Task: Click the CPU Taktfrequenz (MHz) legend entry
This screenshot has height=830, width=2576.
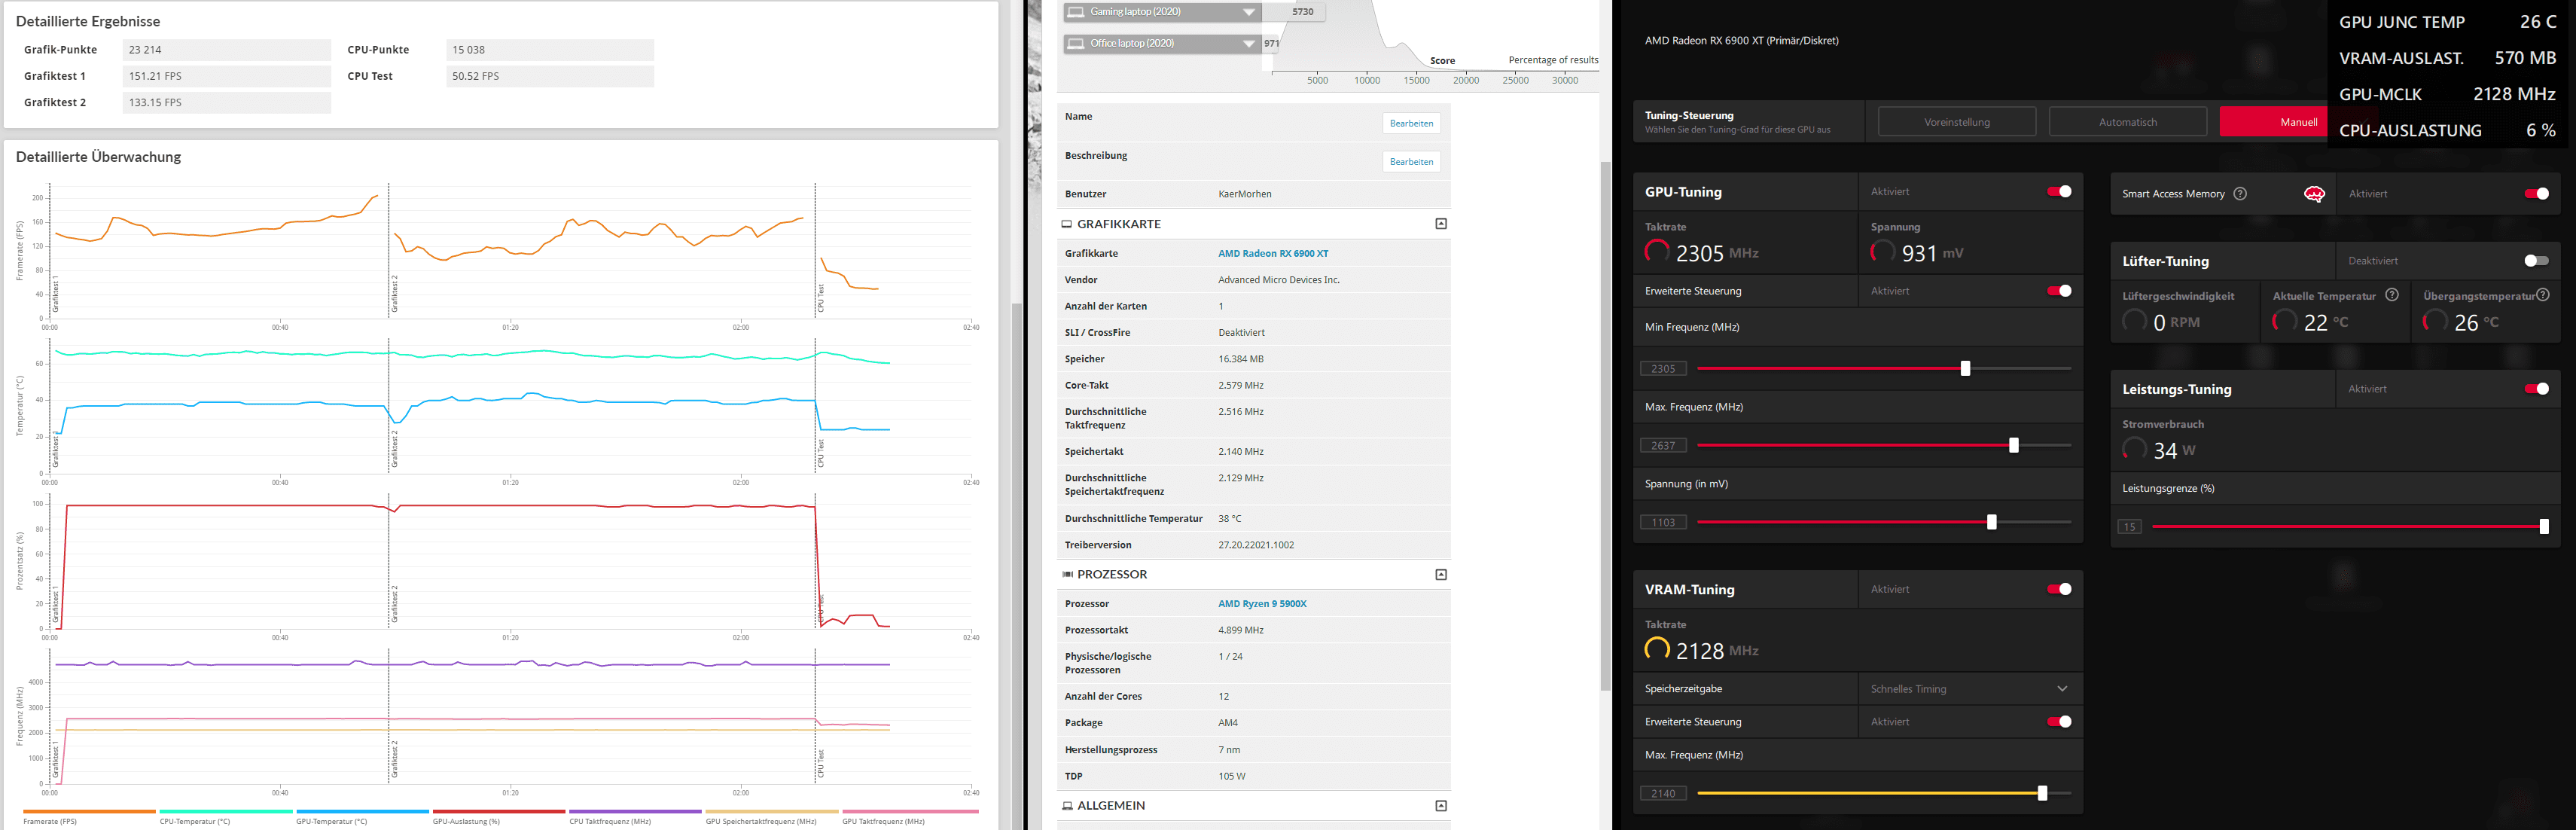Action: [635, 817]
